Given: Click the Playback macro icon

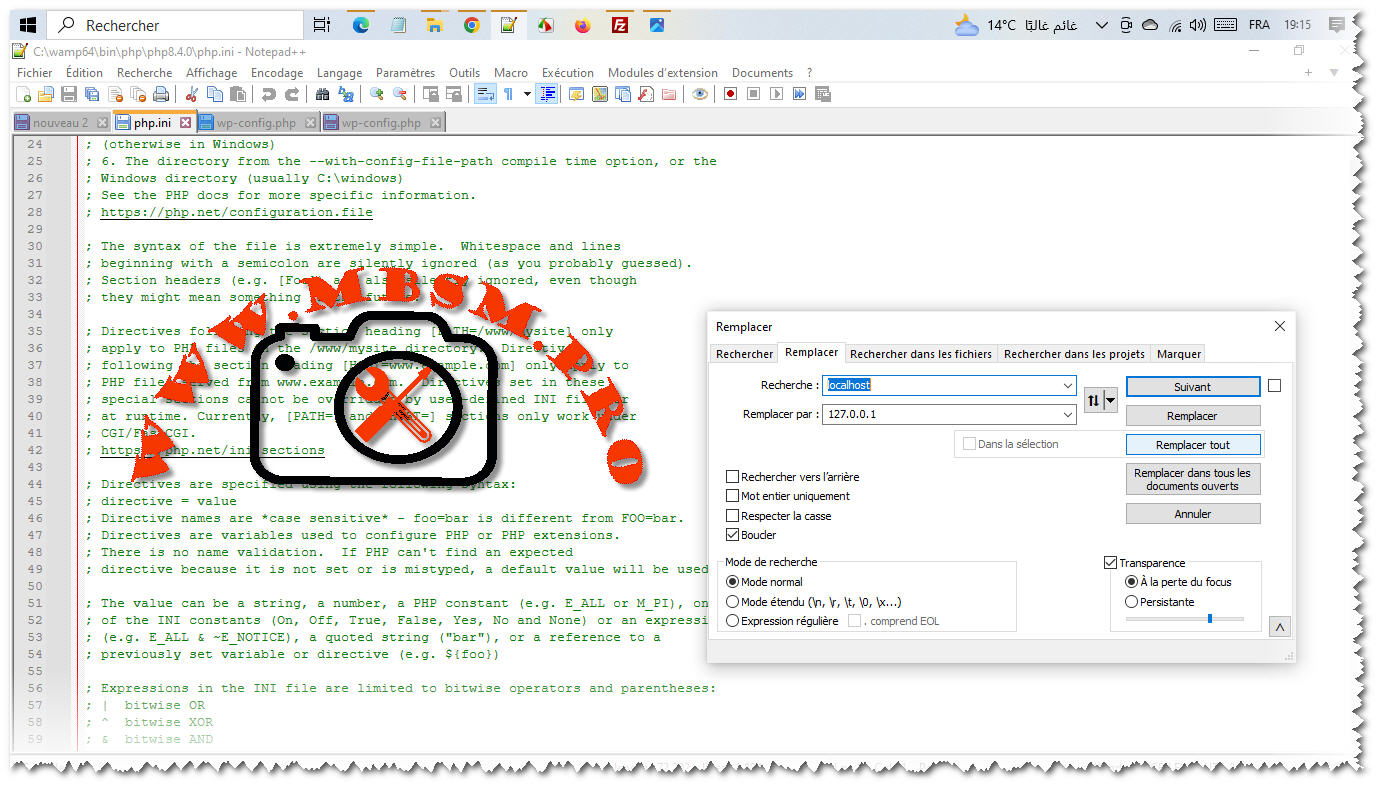Looking at the screenshot, I should pyautogui.click(x=776, y=94).
